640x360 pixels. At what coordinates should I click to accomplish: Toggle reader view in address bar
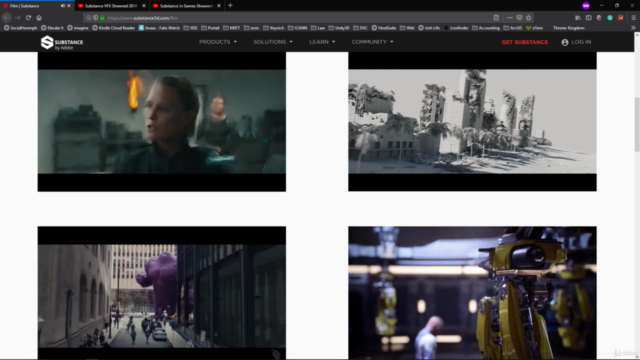point(496,18)
